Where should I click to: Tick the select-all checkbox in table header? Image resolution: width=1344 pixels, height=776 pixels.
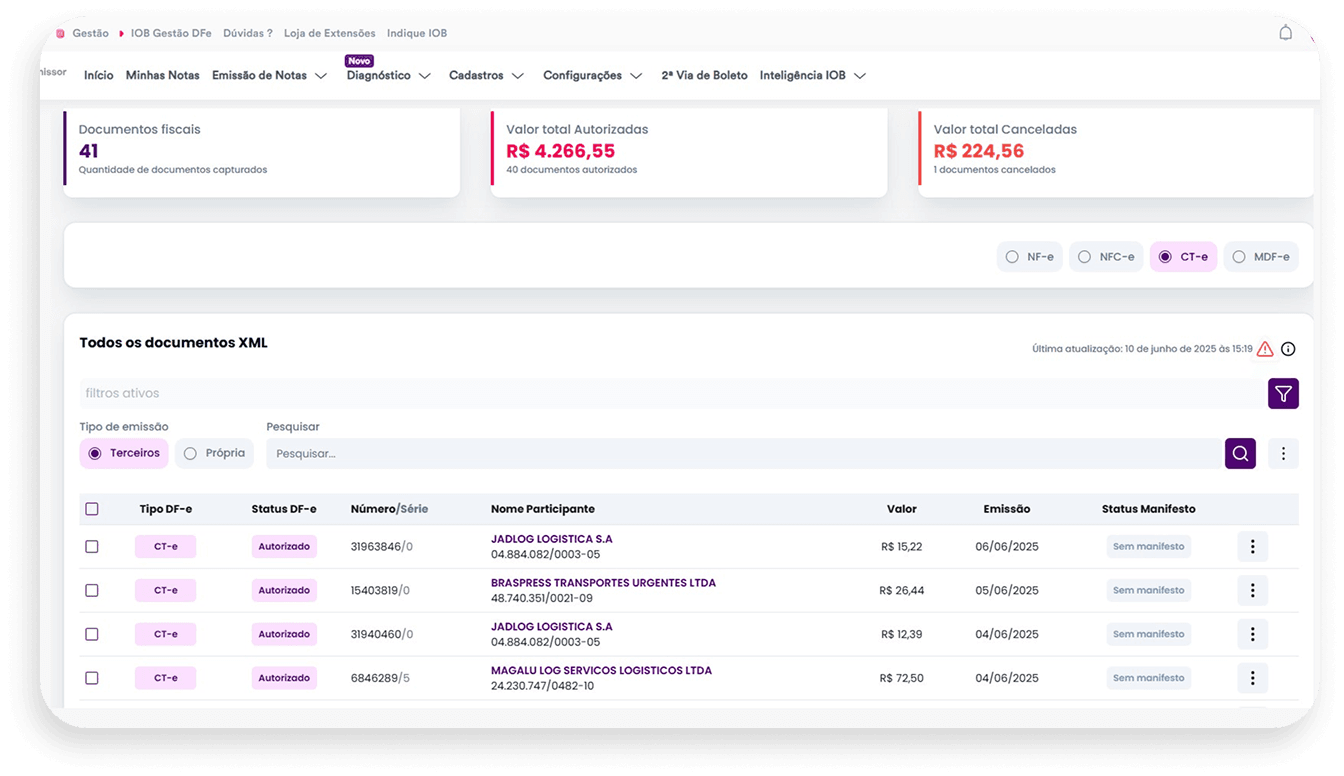(x=92, y=509)
